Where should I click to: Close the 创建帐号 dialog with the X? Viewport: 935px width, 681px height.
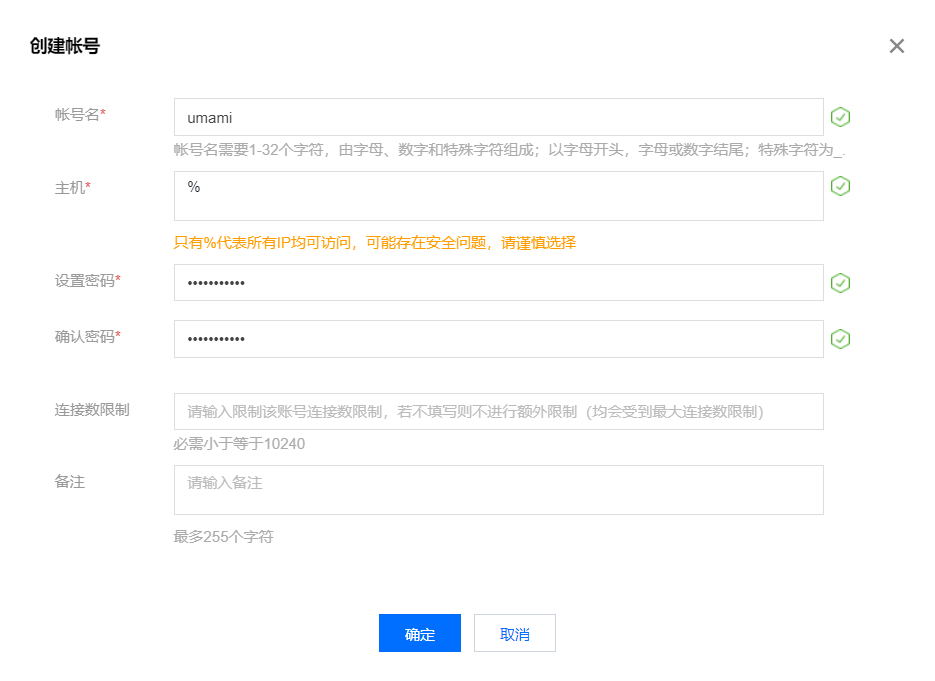tap(896, 46)
